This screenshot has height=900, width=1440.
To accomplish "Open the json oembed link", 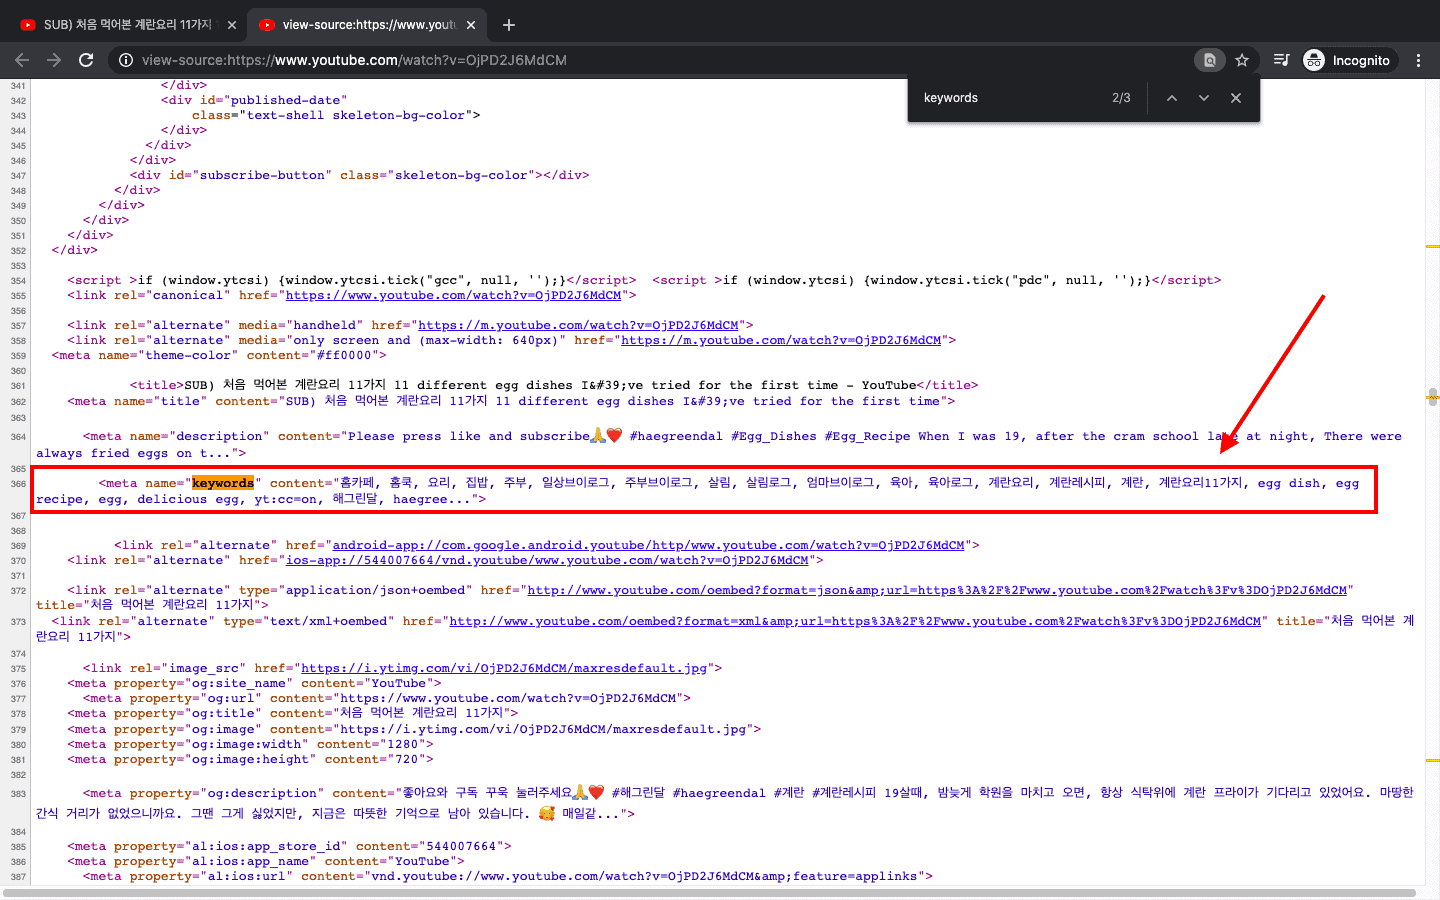I will click(937, 590).
